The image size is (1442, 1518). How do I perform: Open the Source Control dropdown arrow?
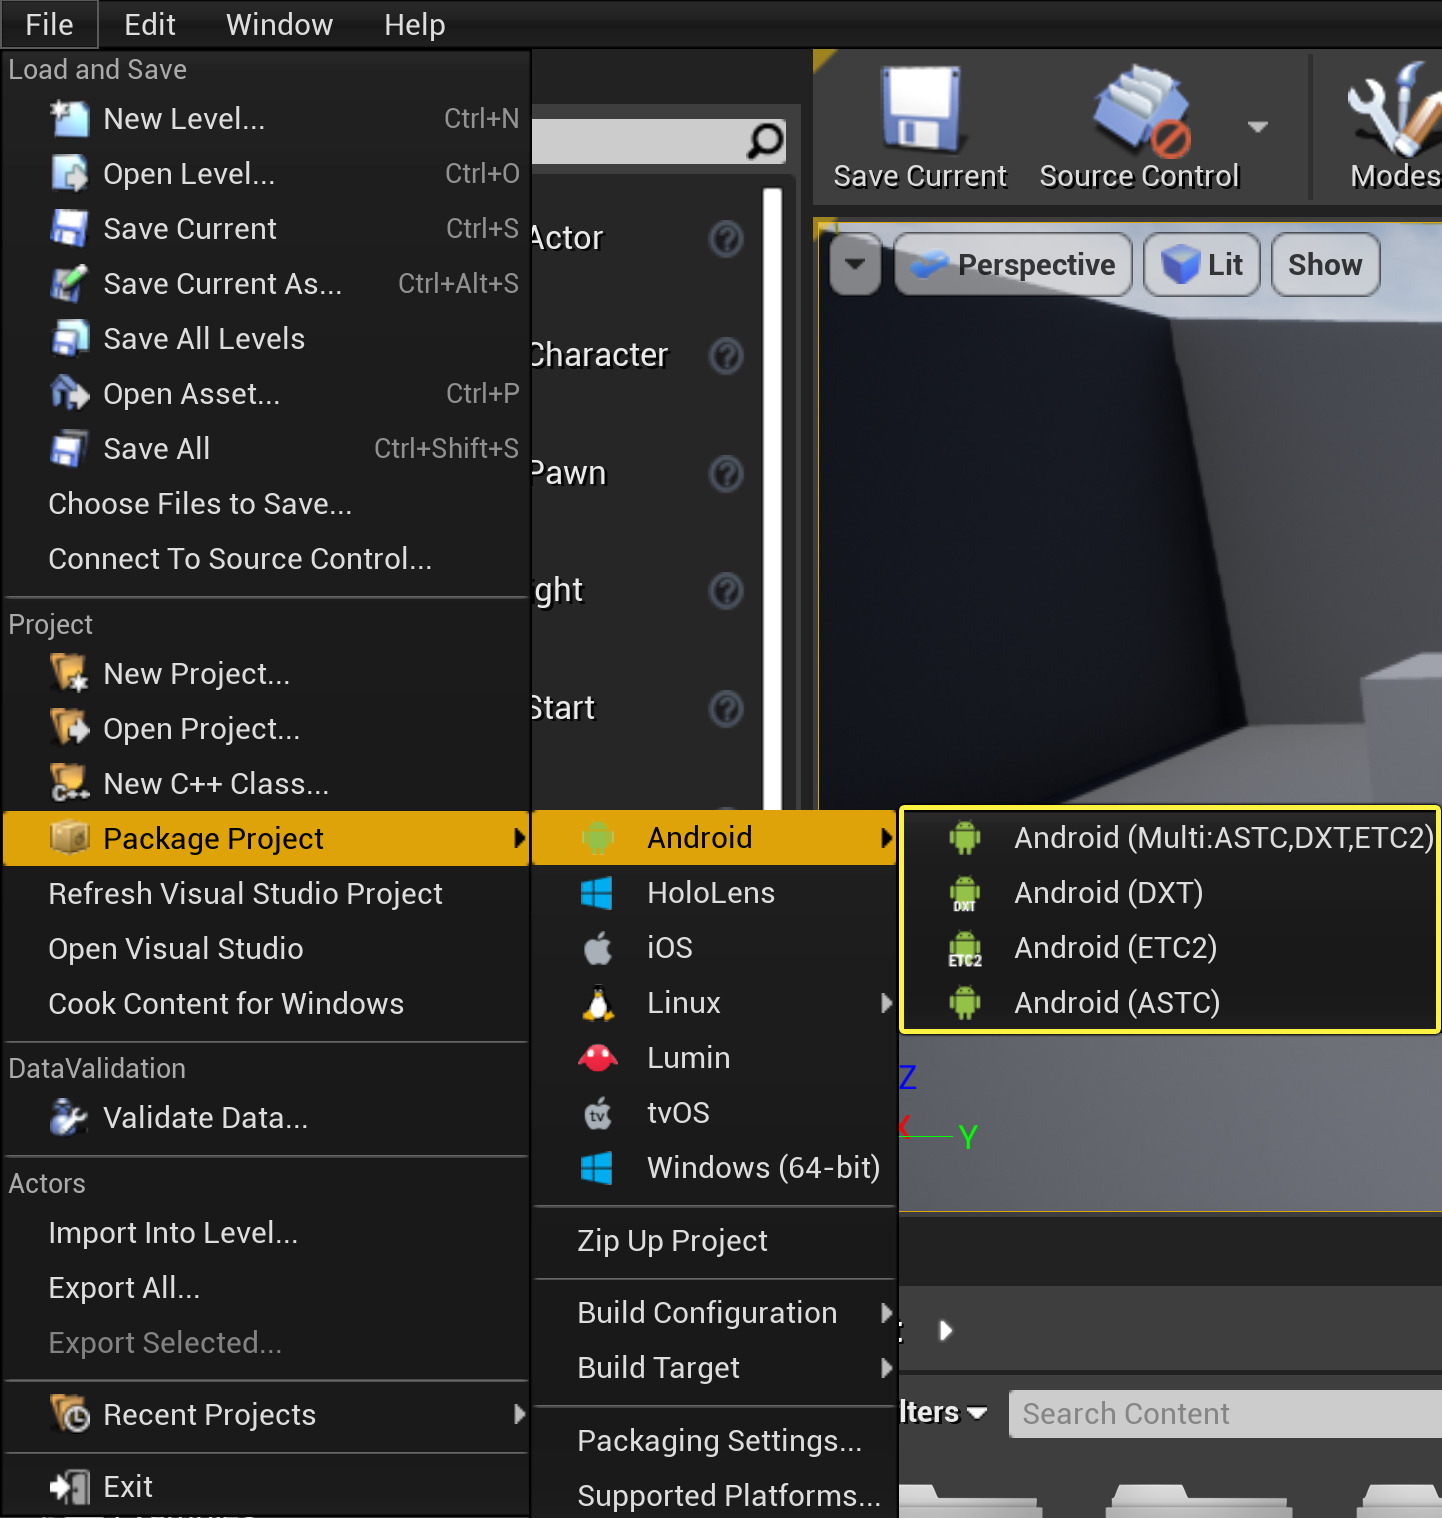[x=1257, y=127]
